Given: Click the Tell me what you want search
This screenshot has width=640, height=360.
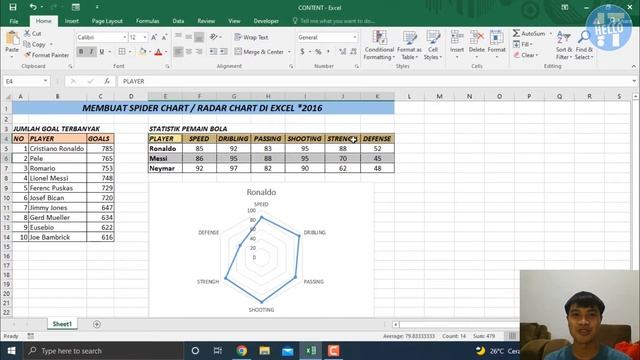Looking at the screenshot, I should (333, 21).
